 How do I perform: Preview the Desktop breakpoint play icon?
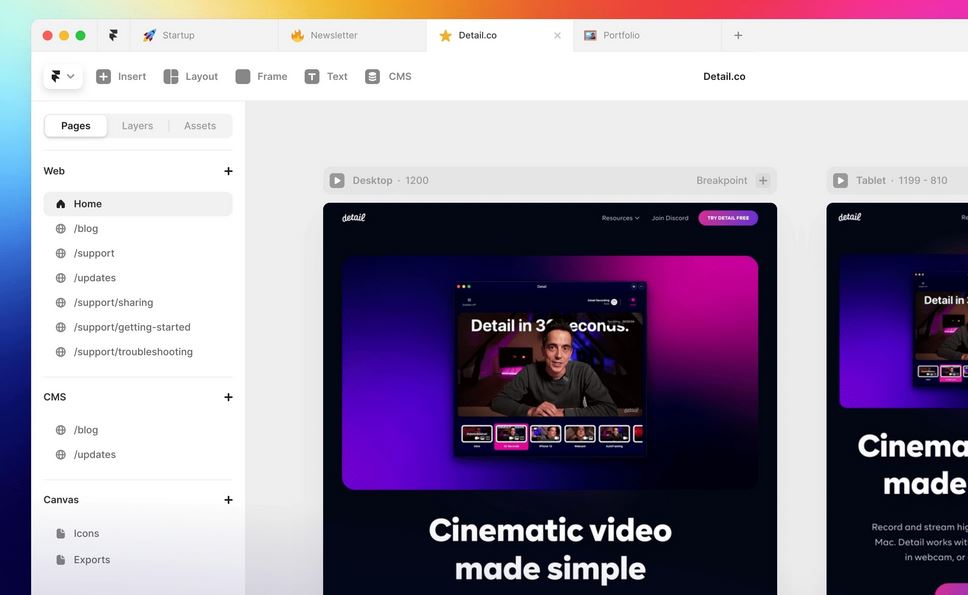[336, 180]
